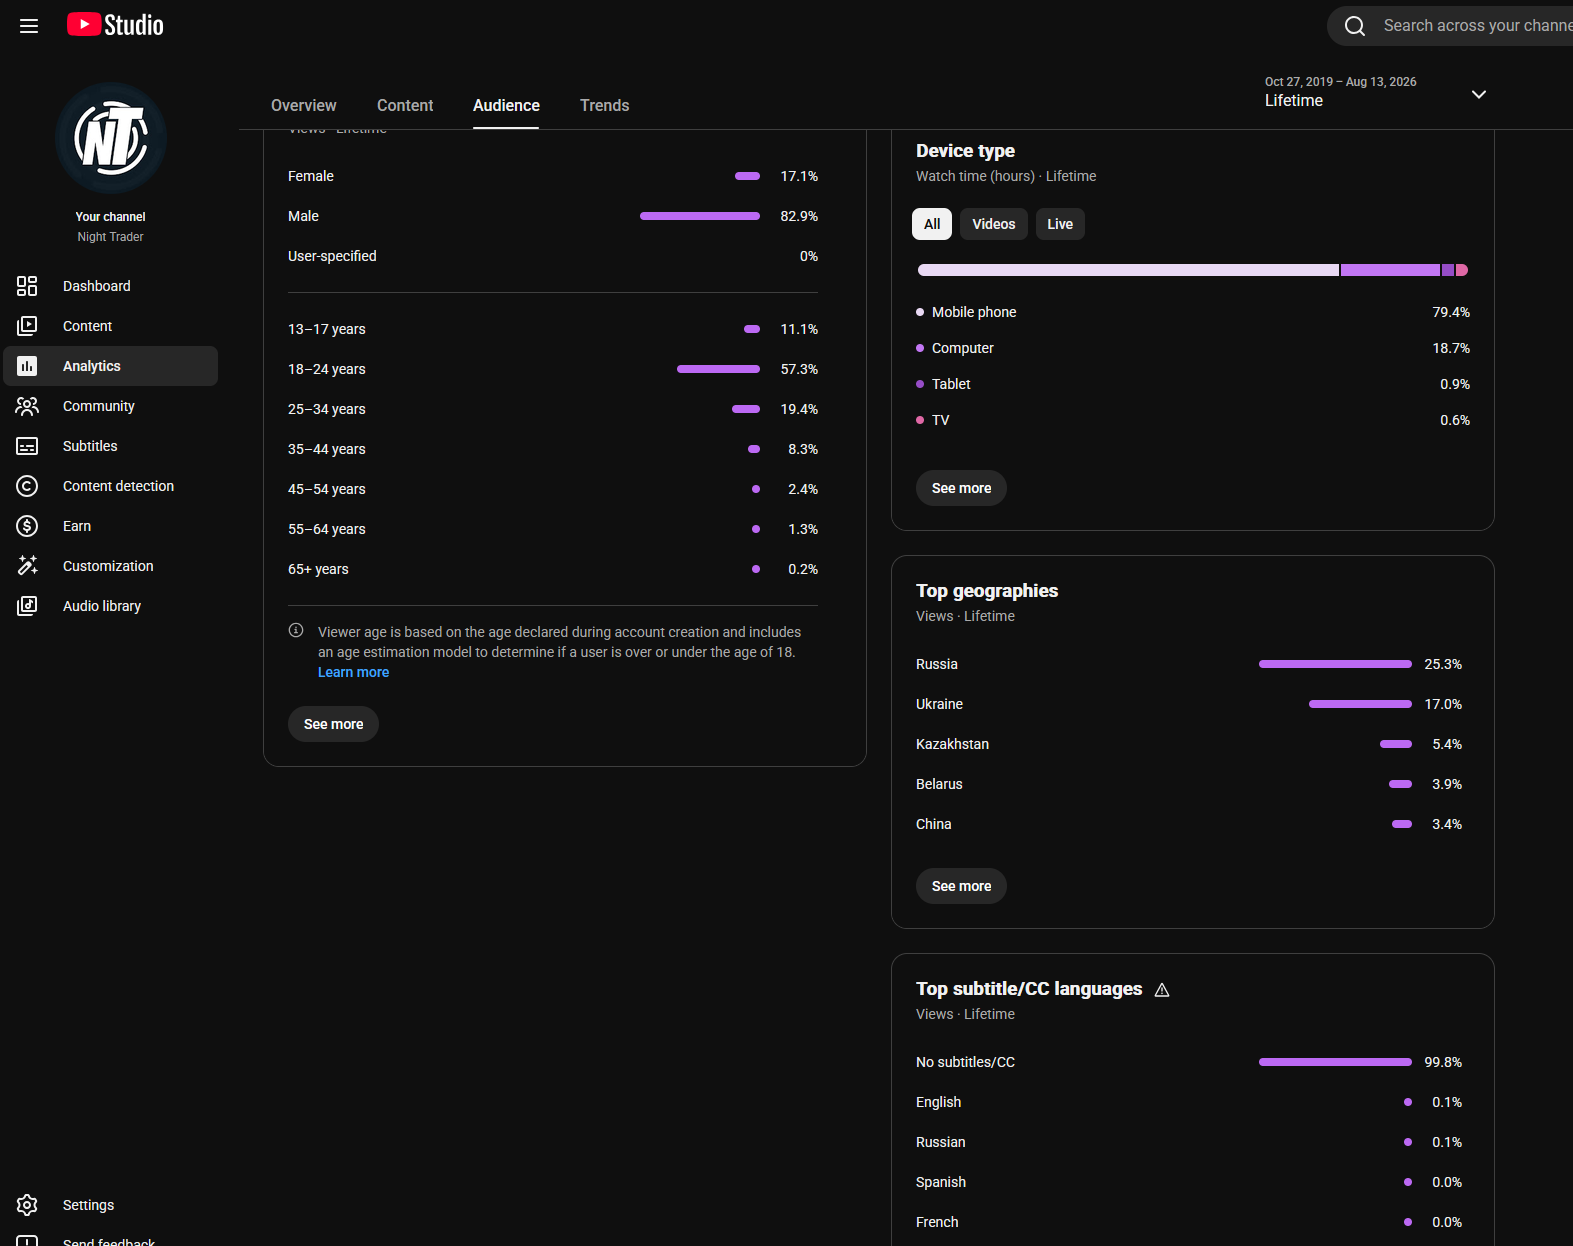Open Content detection copyright icon
The height and width of the screenshot is (1246, 1573).
27,486
